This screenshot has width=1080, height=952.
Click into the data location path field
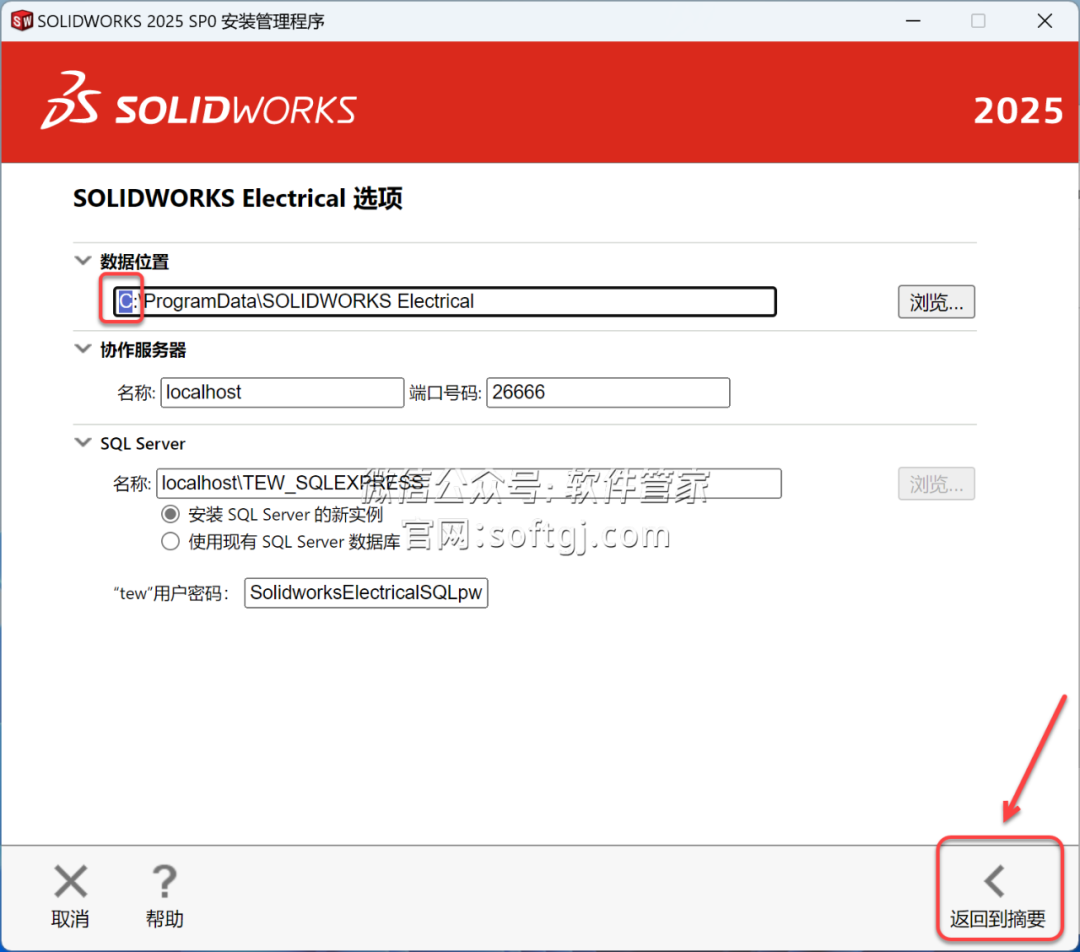(x=445, y=302)
